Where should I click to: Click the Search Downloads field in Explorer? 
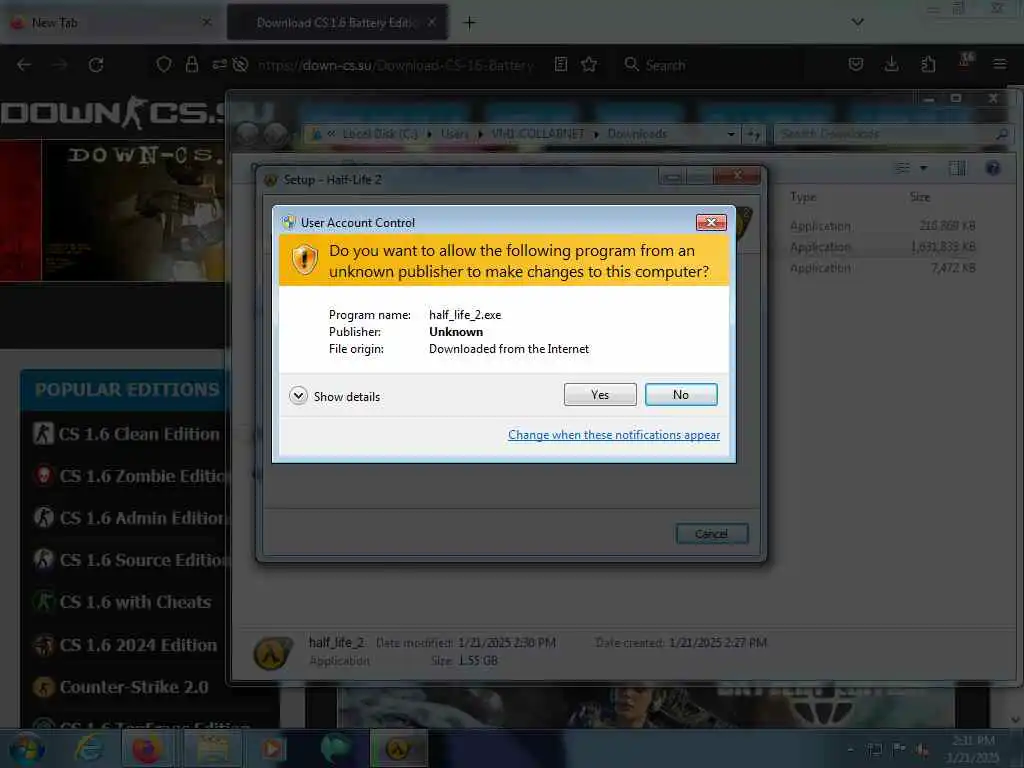[x=891, y=134]
